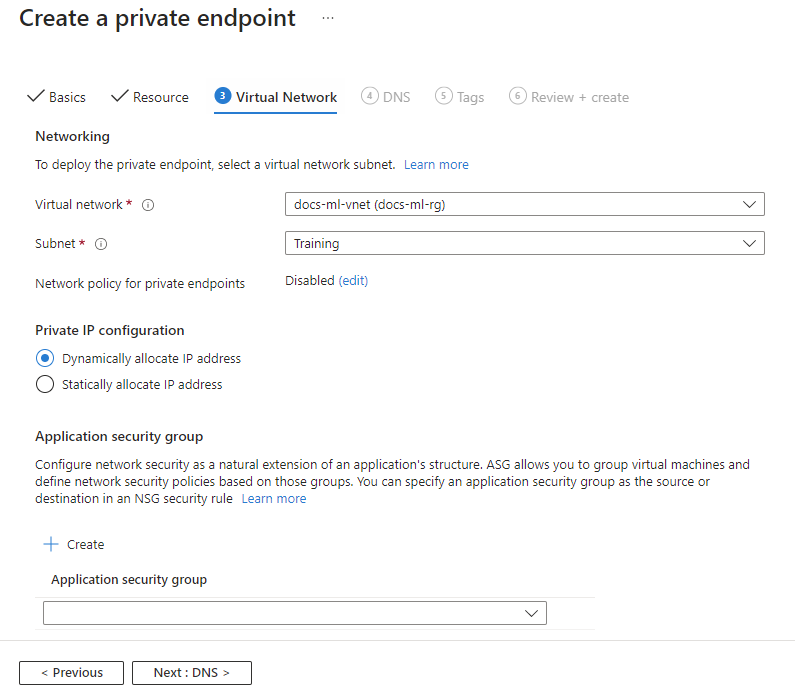Click the step 3 circle icon for Virtual Network

point(222,96)
